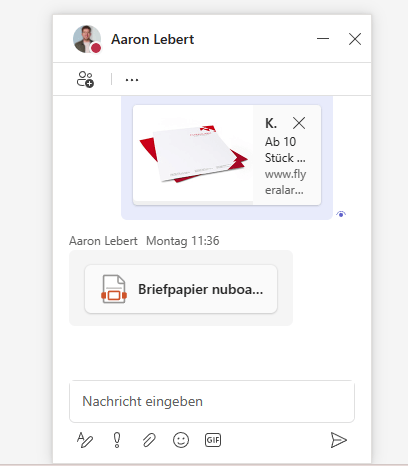408x466 pixels.
Task: Open the more options ellipsis menu
Action: [132, 80]
